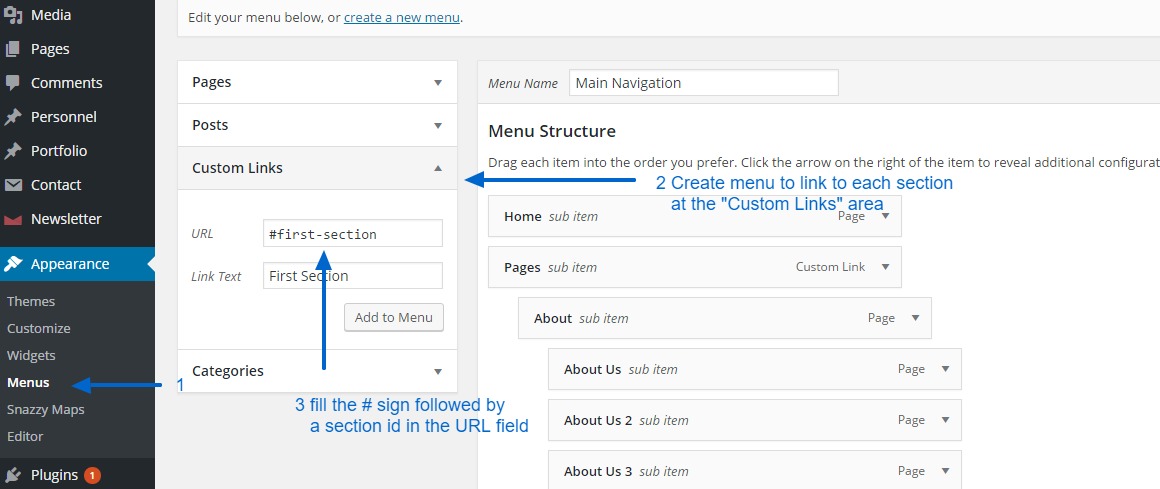Click the Media icon in sidebar
This screenshot has height=489, width=1160.
click(13, 15)
